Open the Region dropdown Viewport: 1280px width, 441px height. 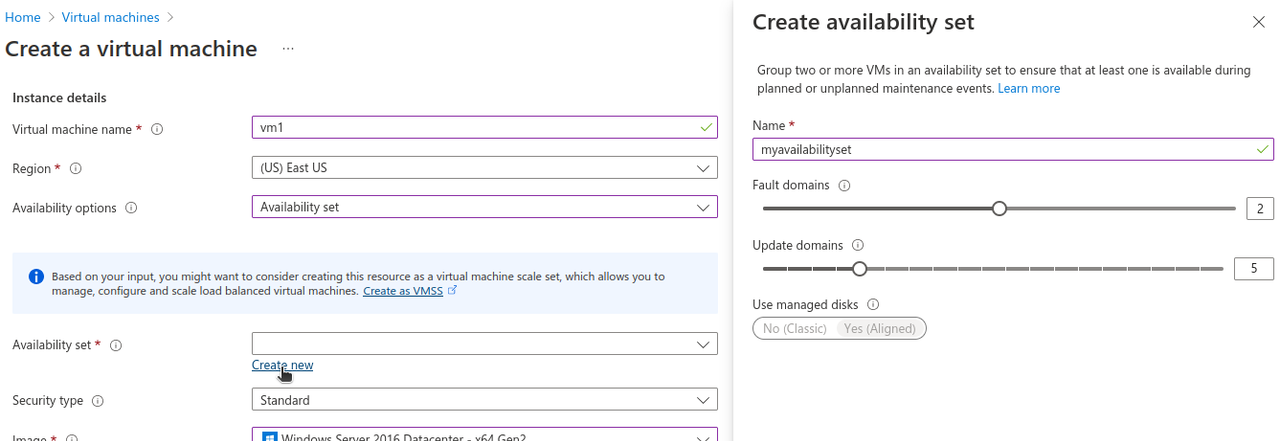point(484,168)
